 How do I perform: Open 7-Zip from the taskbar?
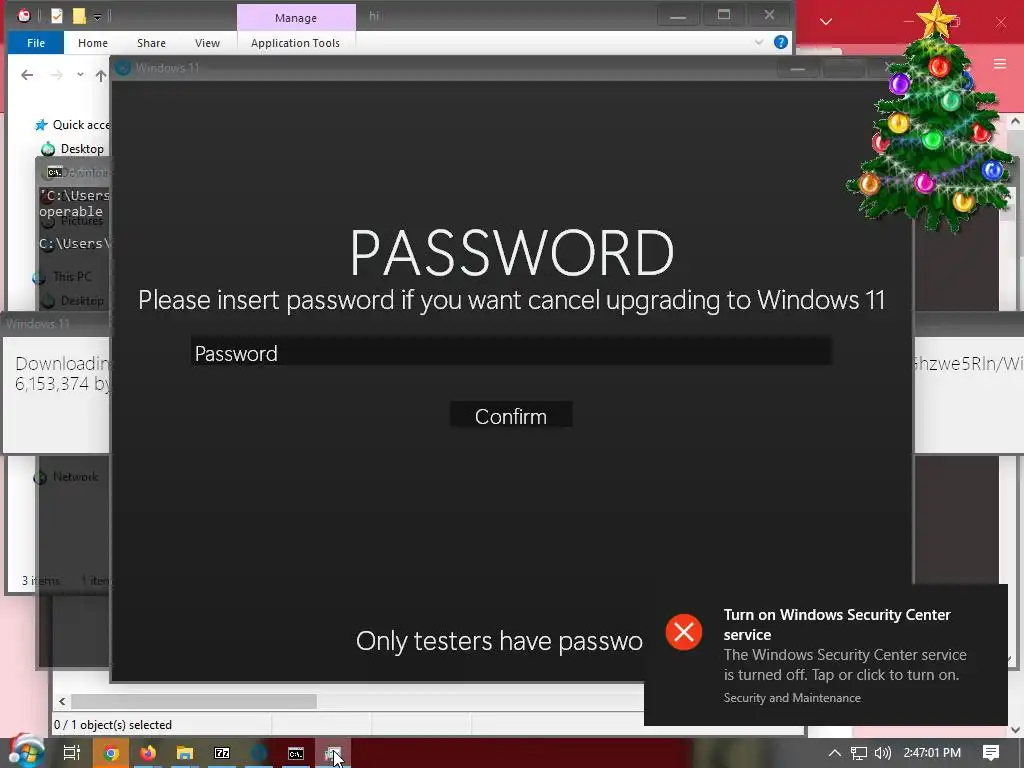click(222, 753)
